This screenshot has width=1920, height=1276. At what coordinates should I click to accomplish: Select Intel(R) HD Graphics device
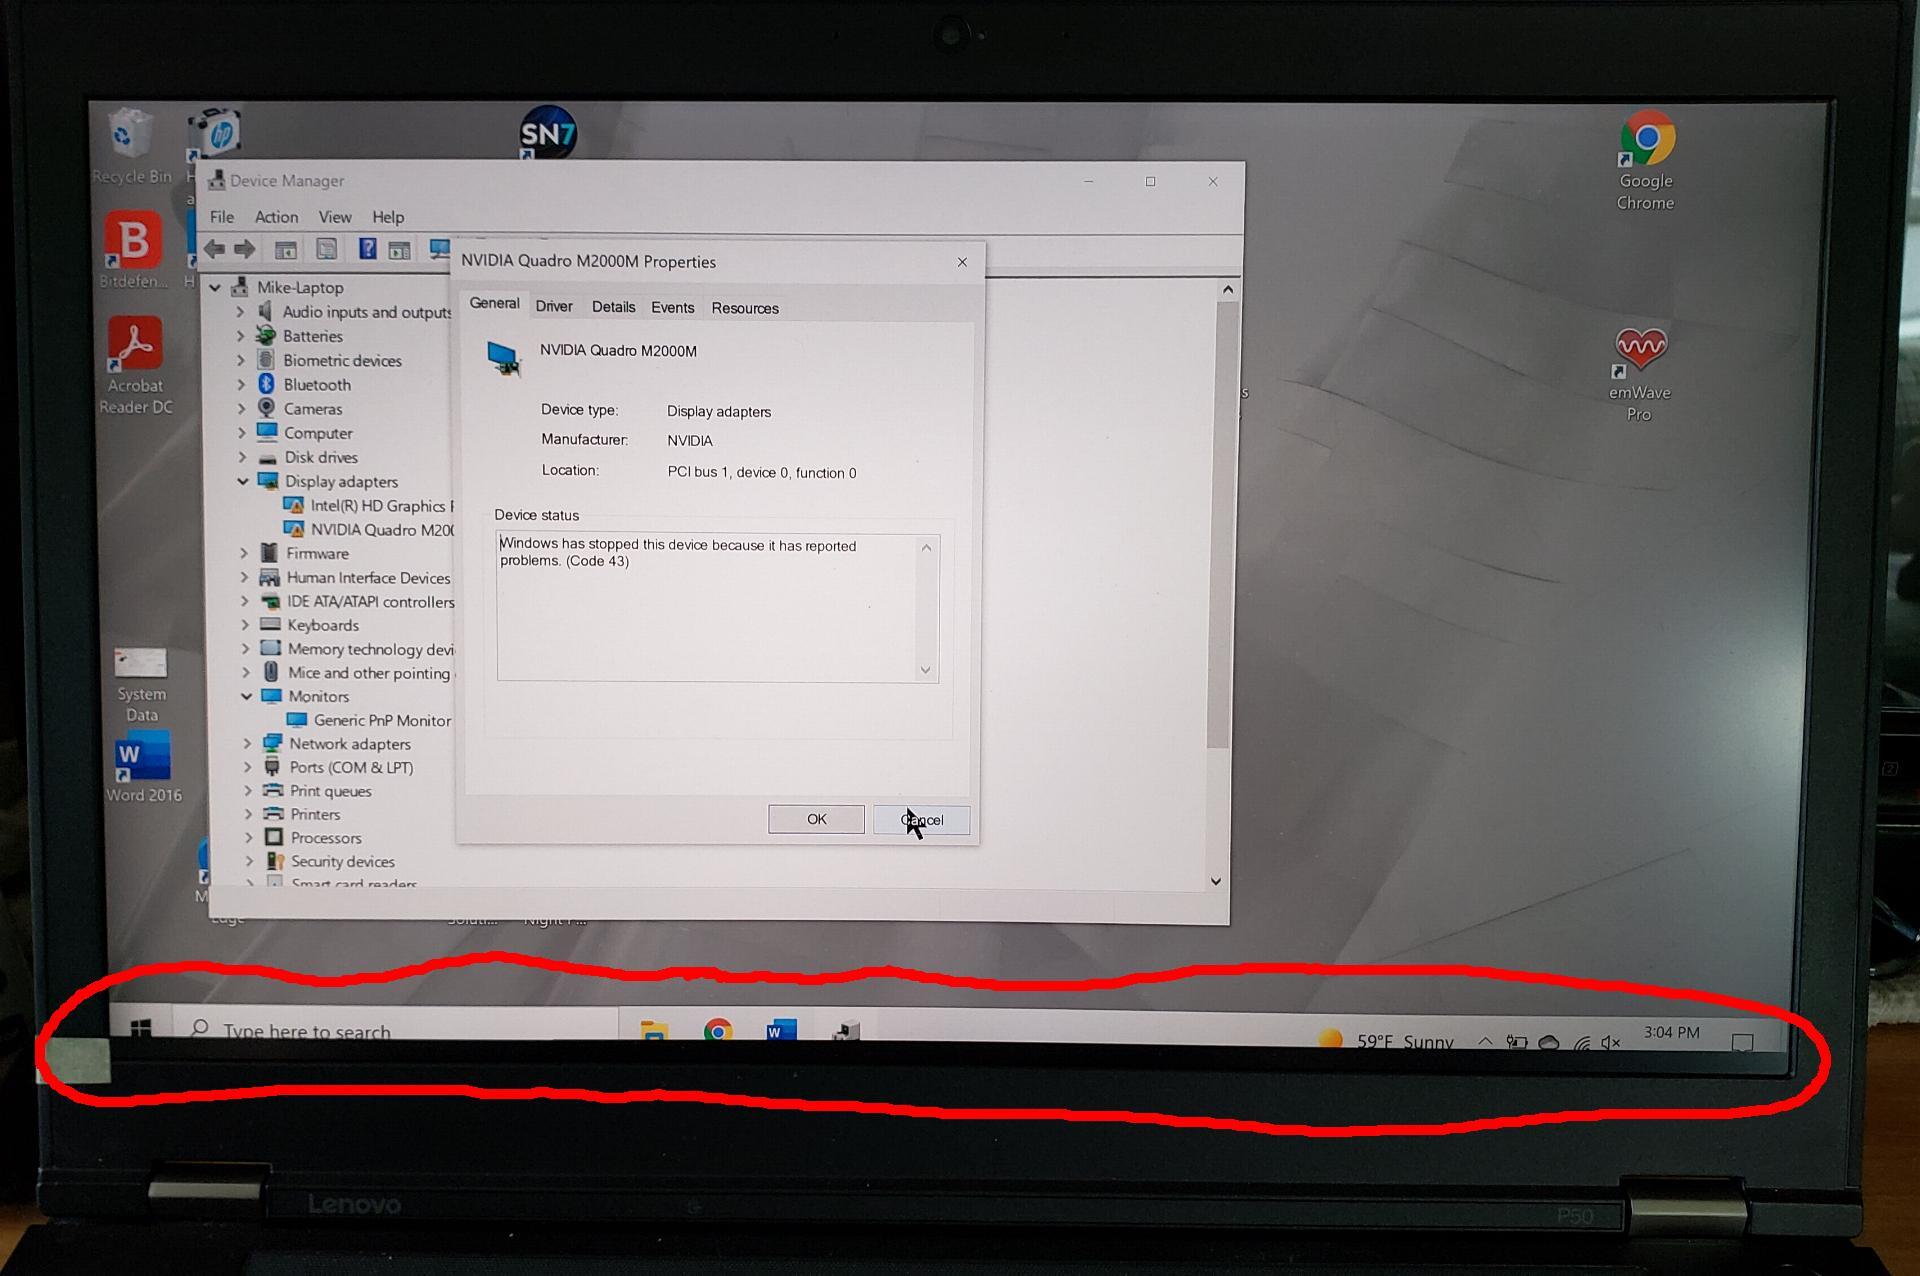[370, 506]
